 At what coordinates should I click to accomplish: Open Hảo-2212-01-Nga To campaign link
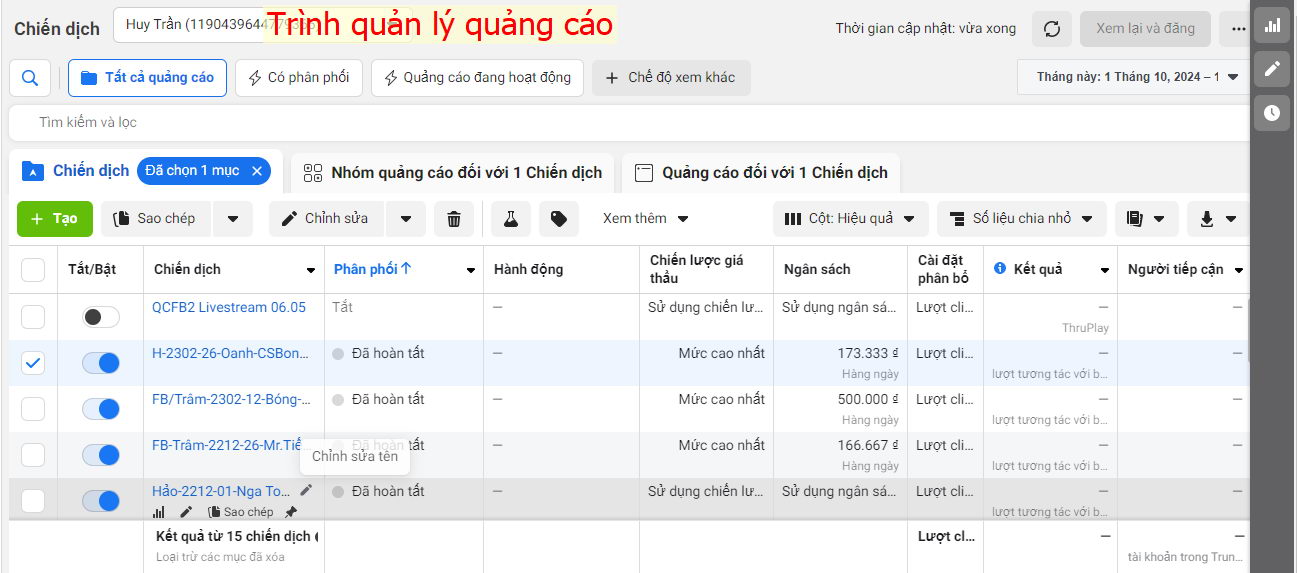pyautogui.click(x=222, y=491)
